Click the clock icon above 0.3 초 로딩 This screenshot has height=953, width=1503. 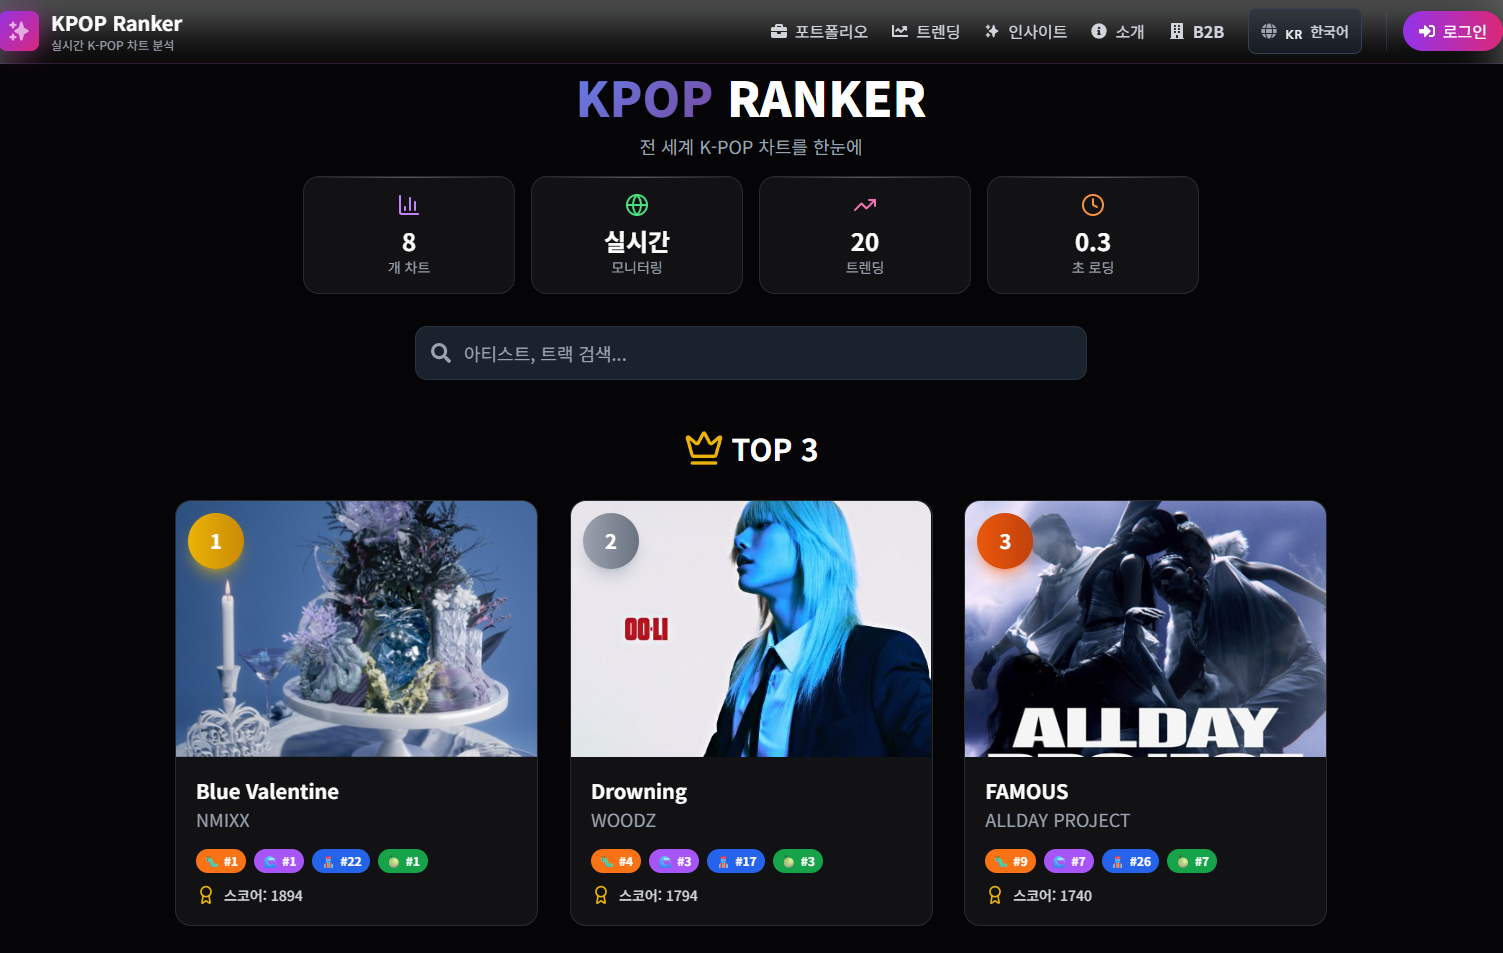(1093, 205)
